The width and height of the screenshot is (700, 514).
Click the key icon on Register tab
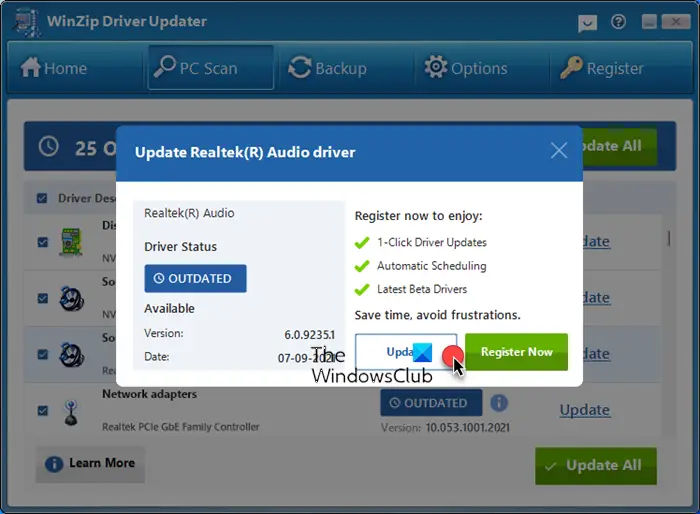pyautogui.click(x=571, y=67)
